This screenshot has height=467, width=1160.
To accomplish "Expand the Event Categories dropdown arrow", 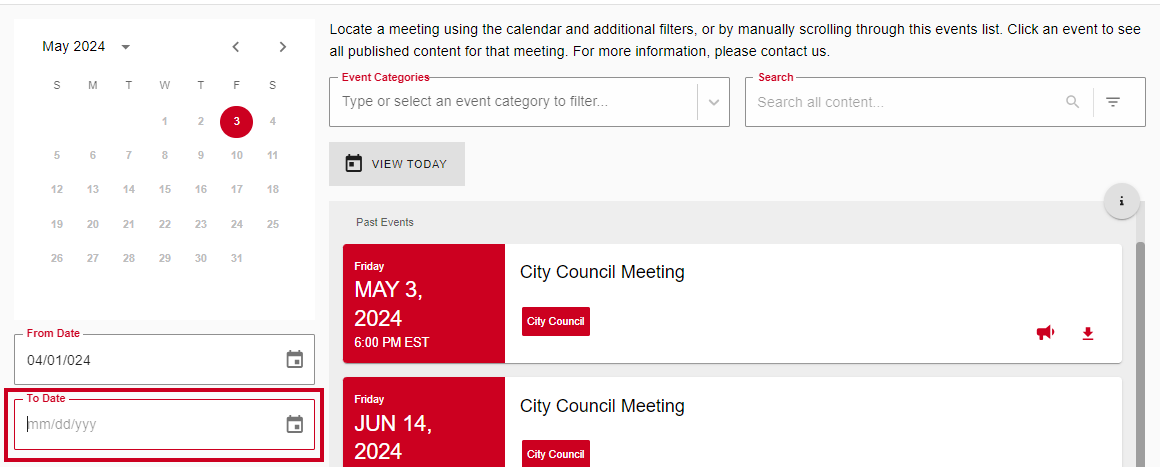I will click(x=714, y=102).
